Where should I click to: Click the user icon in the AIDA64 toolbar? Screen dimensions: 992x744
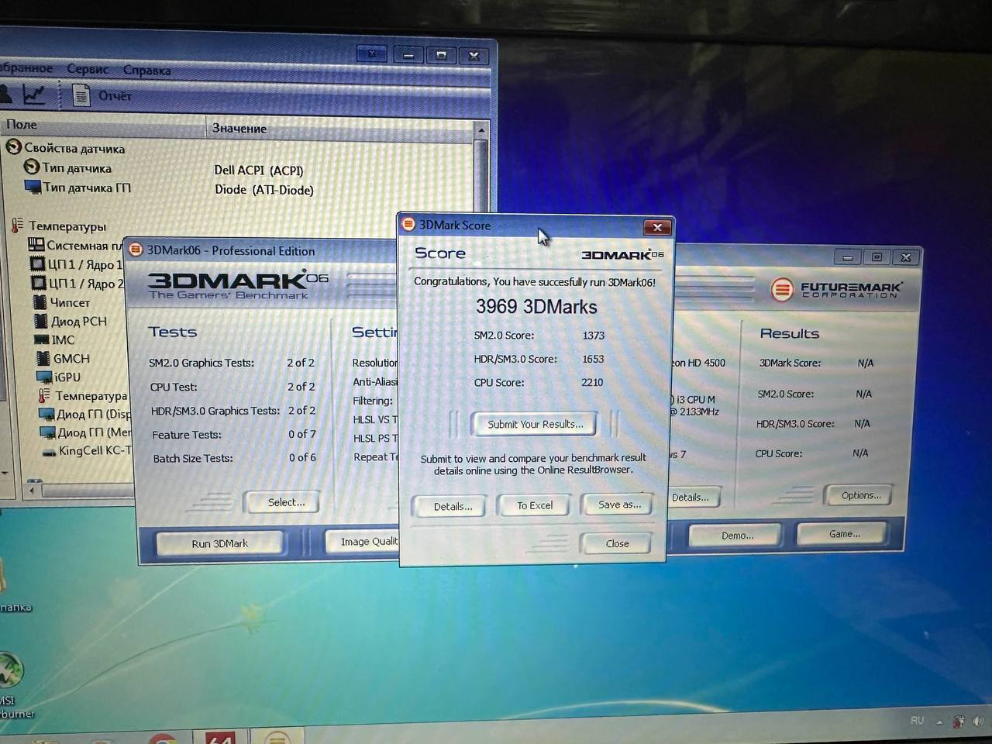[x=5, y=94]
